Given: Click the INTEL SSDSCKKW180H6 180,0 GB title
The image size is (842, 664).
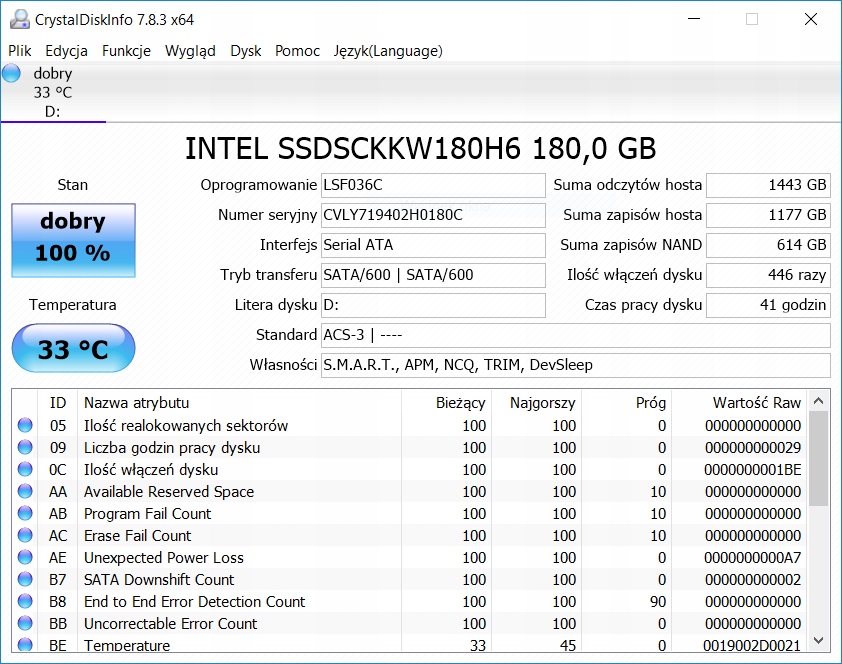Looking at the screenshot, I should pyautogui.click(x=420, y=149).
